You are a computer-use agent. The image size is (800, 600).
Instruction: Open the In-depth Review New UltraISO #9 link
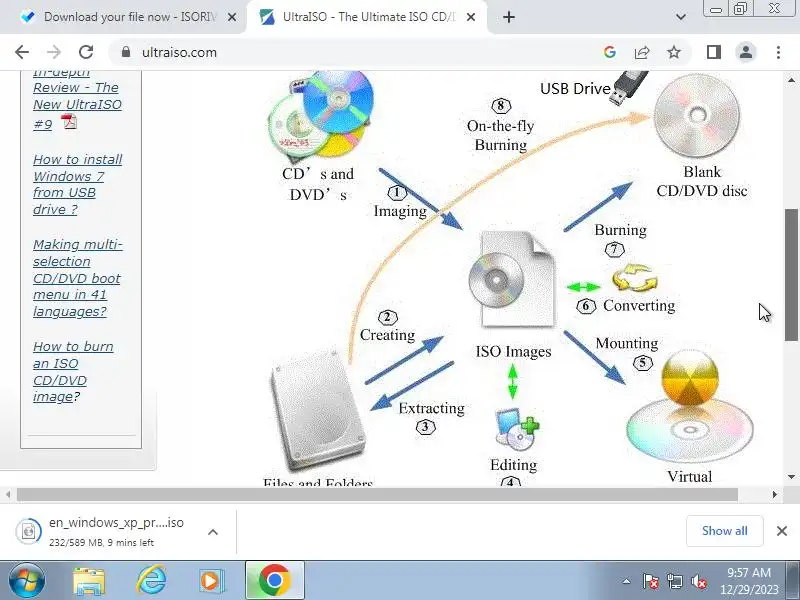[77, 97]
